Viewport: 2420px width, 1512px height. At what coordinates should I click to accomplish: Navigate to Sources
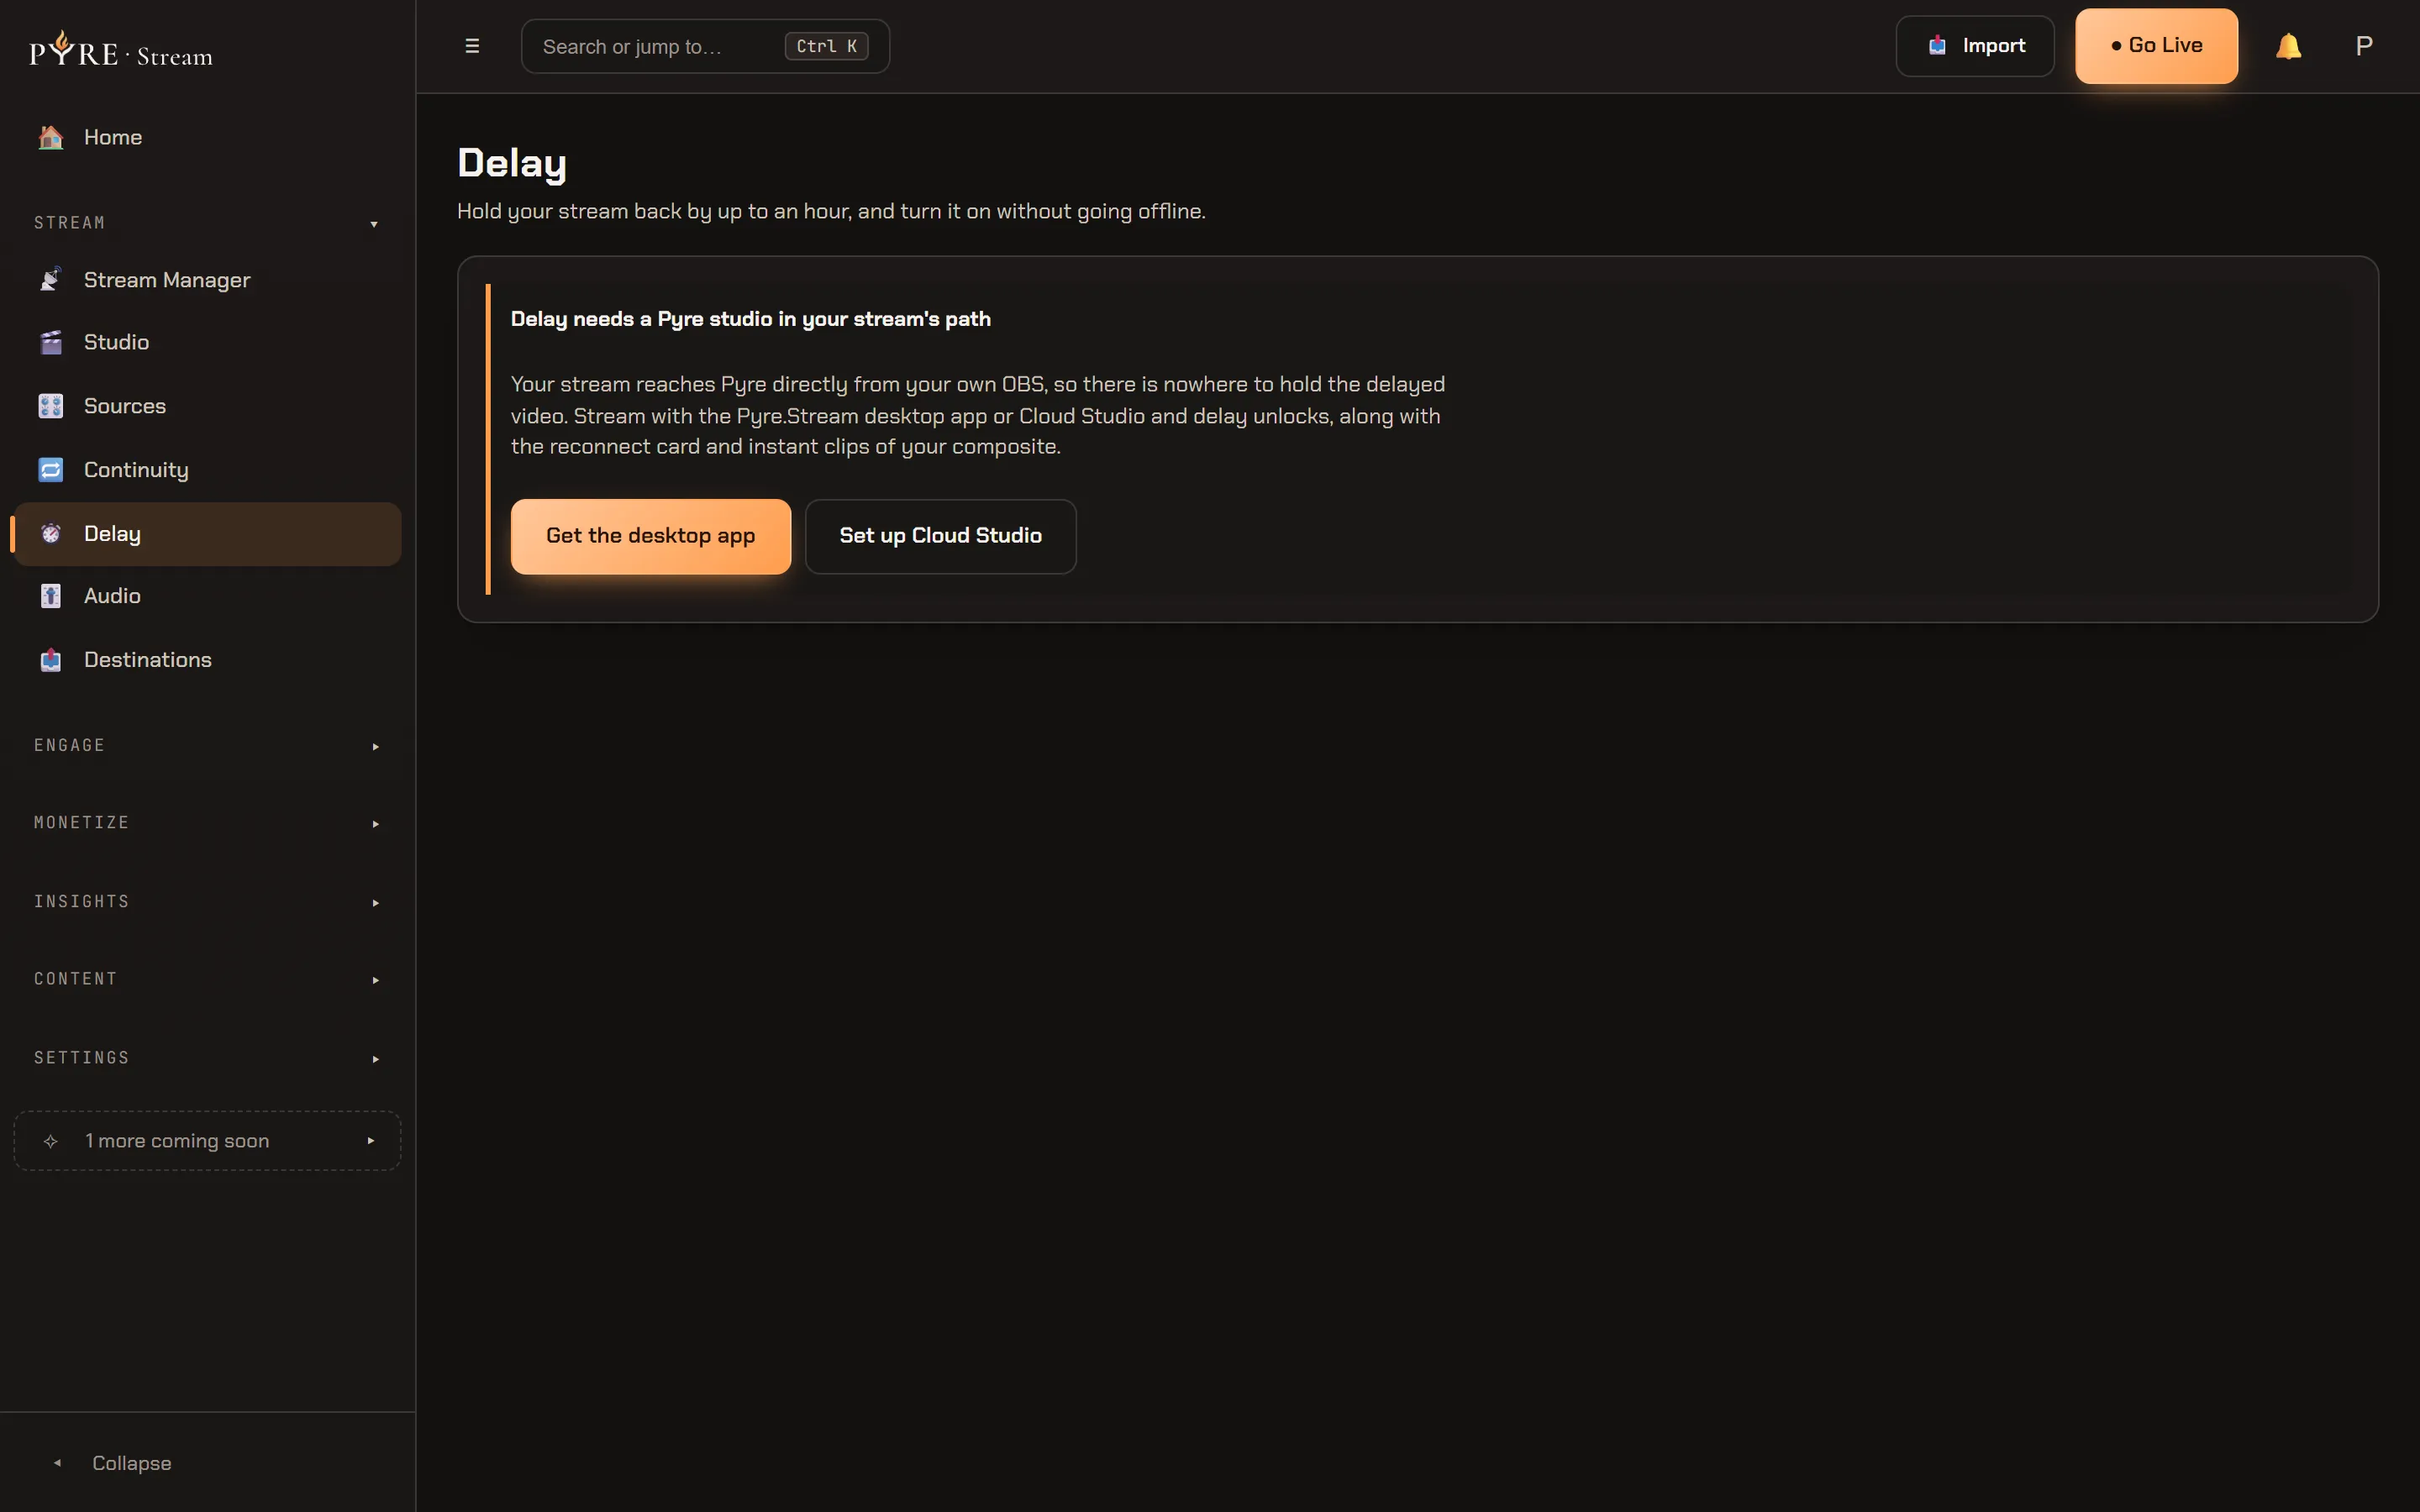point(207,406)
